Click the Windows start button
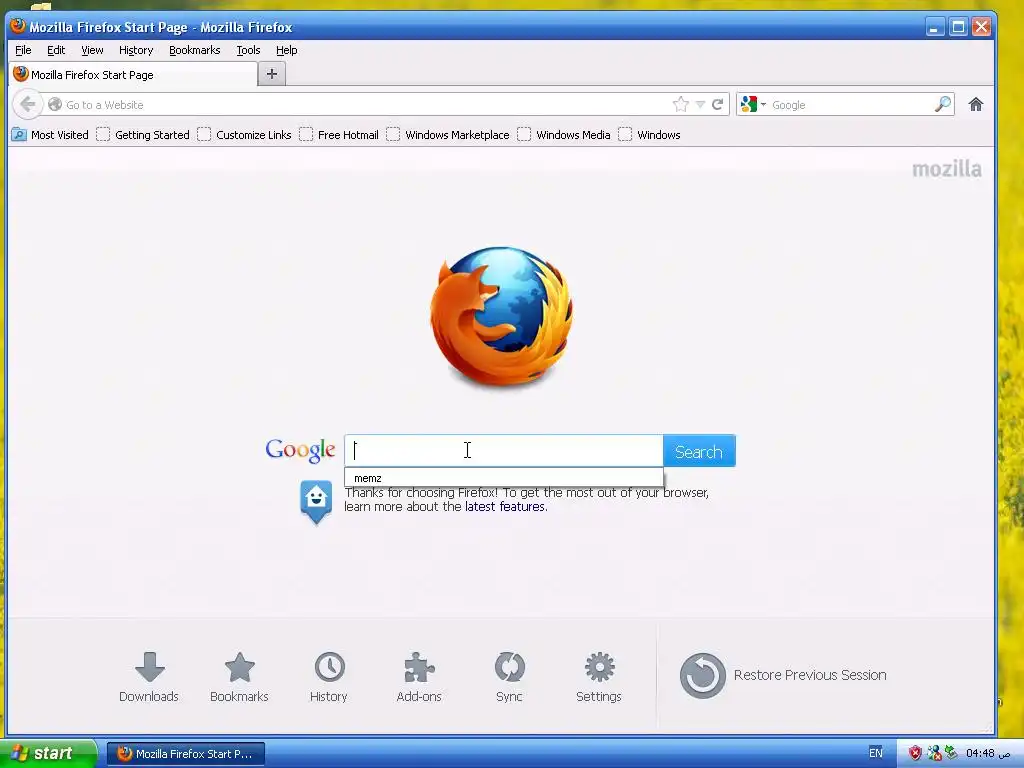Image resolution: width=1024 pixels, height=768 pixels. [47, 754]
